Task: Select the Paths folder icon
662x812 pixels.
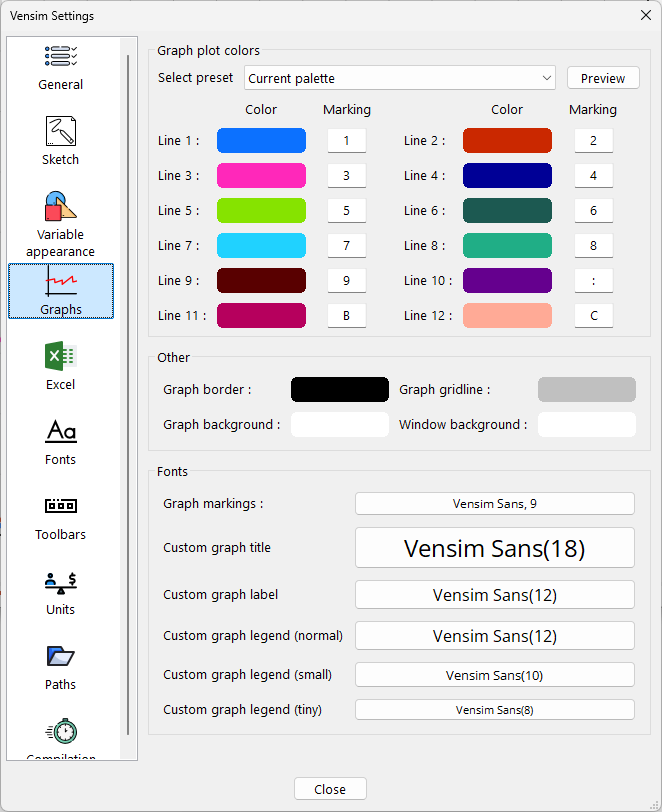Action: (60, 657)
